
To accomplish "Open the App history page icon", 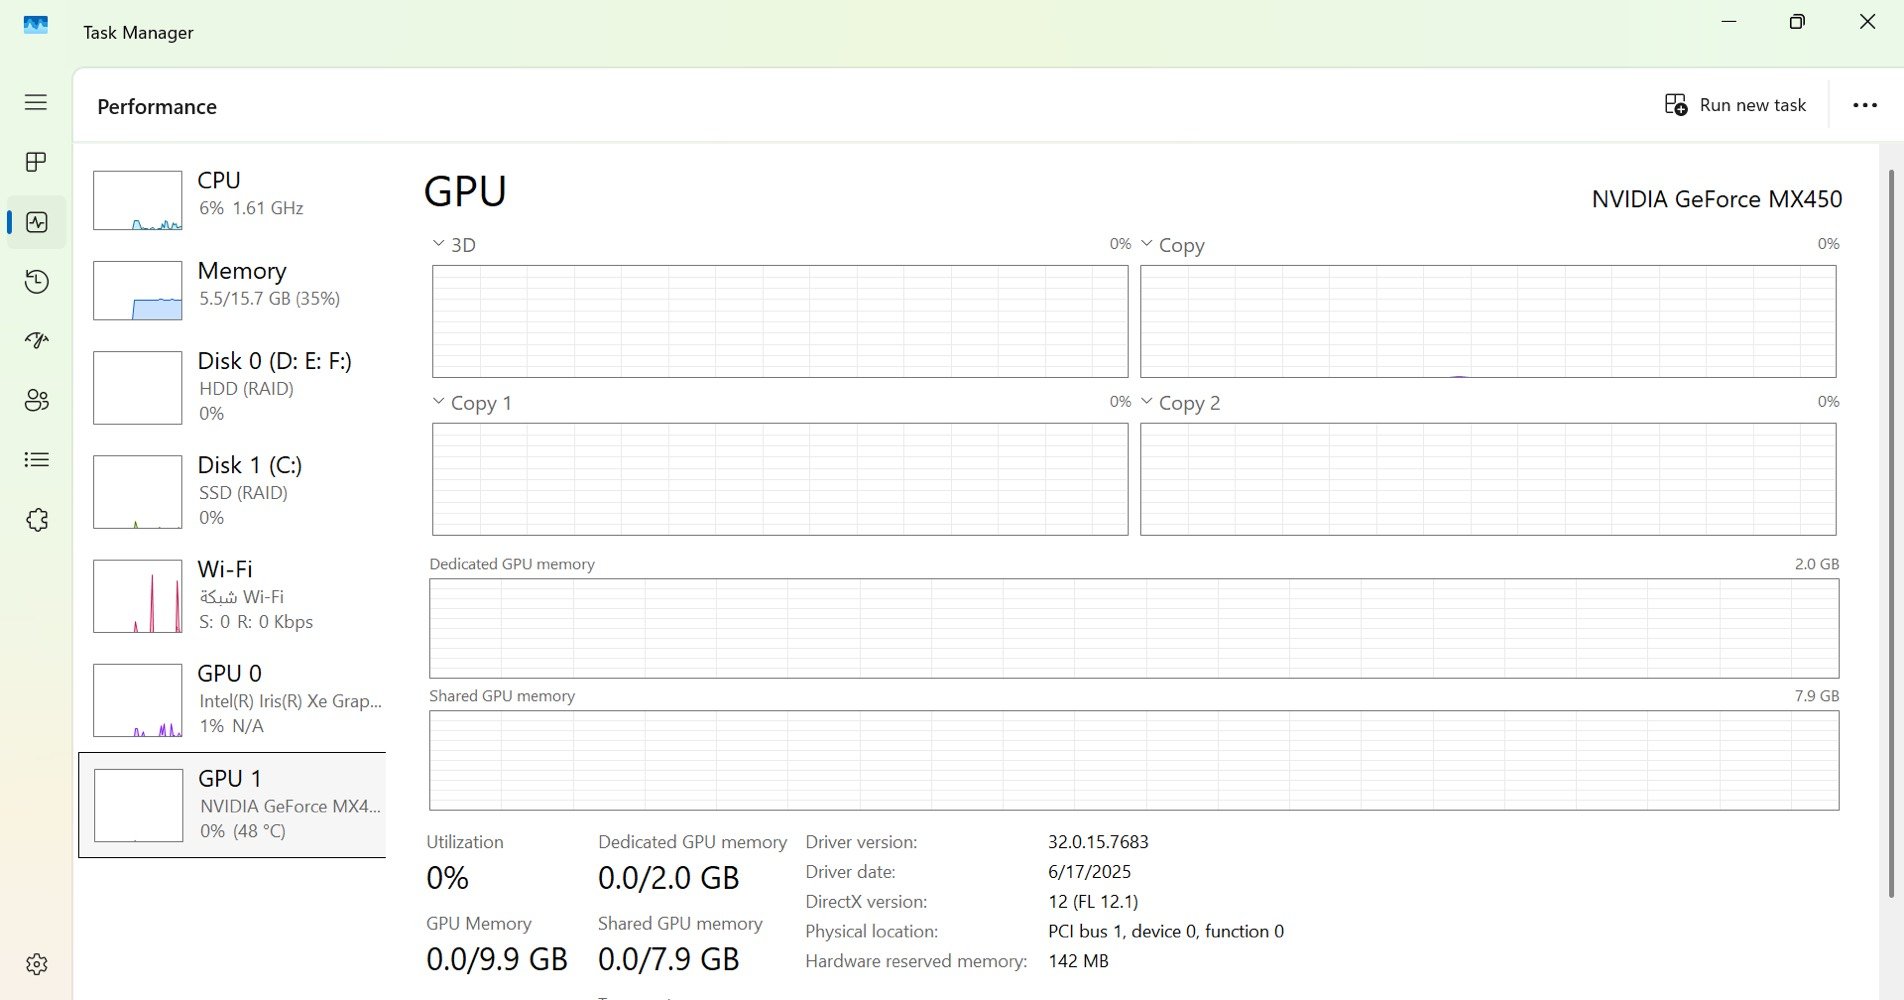I will [36, 281].
